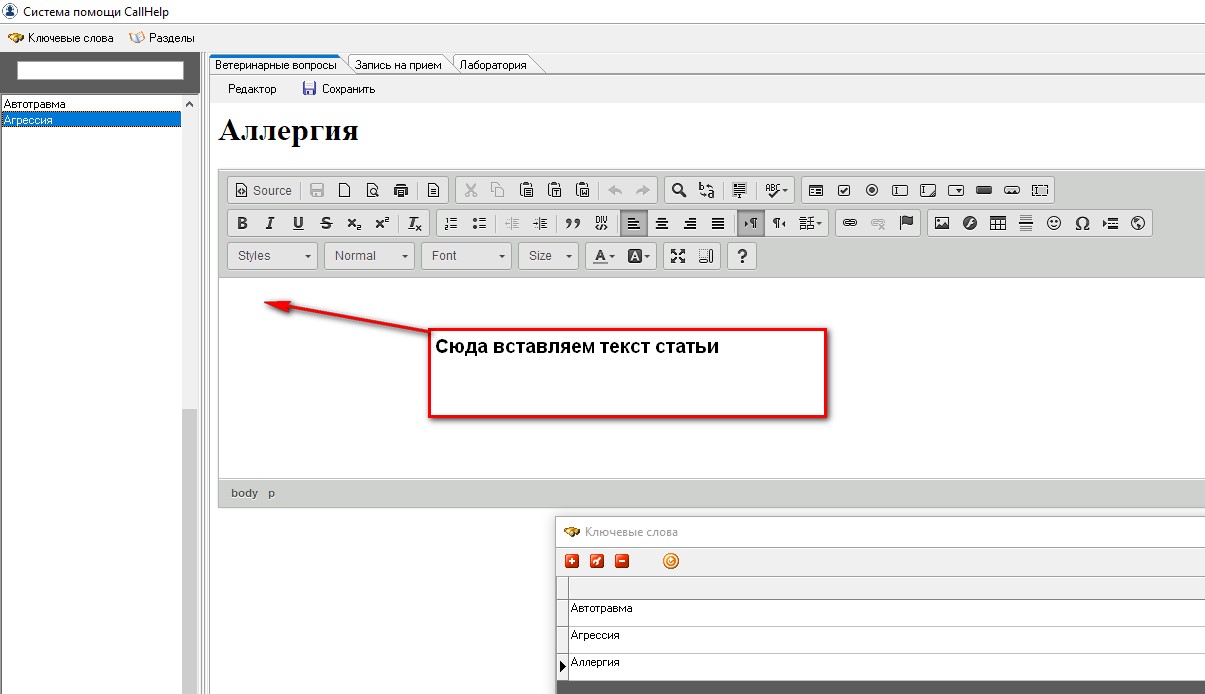1205x694 pixels.
Task: Click the Insert Image icon
Action: (941, 223)
